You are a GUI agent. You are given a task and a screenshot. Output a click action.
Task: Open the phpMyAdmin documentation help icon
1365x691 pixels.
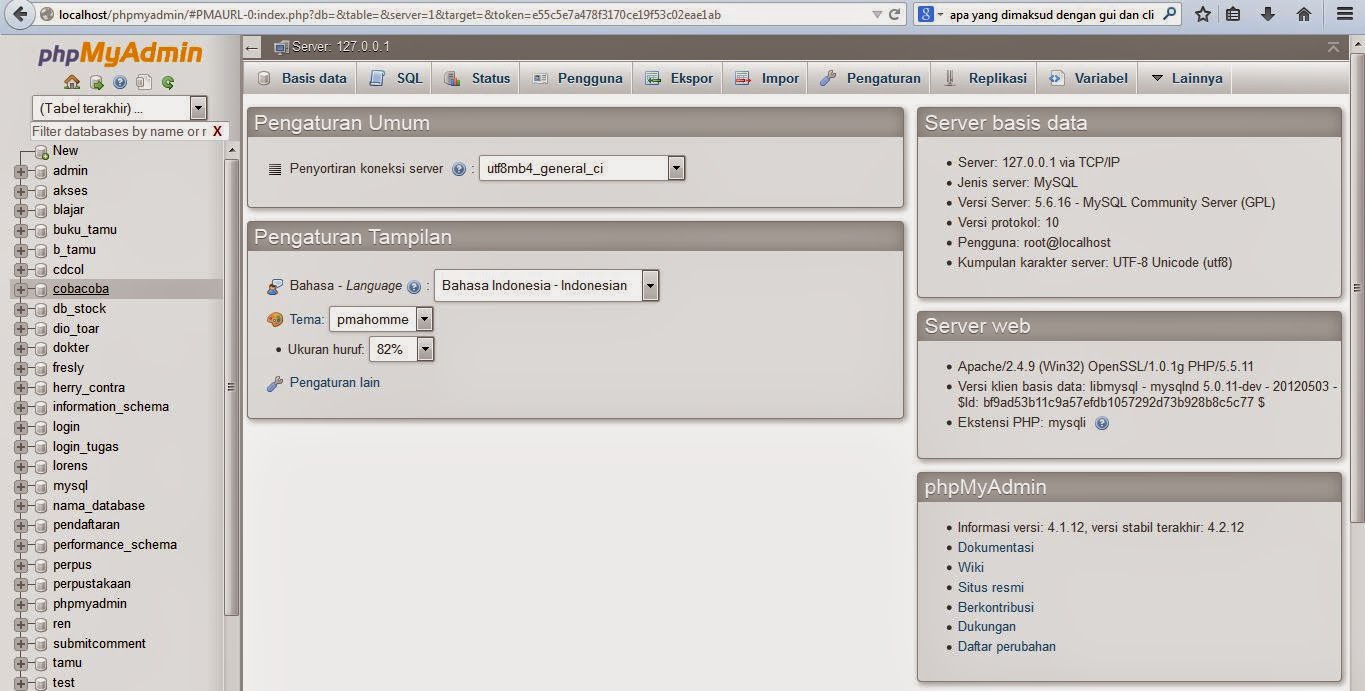pyautogui.click(x=120, y=83)
